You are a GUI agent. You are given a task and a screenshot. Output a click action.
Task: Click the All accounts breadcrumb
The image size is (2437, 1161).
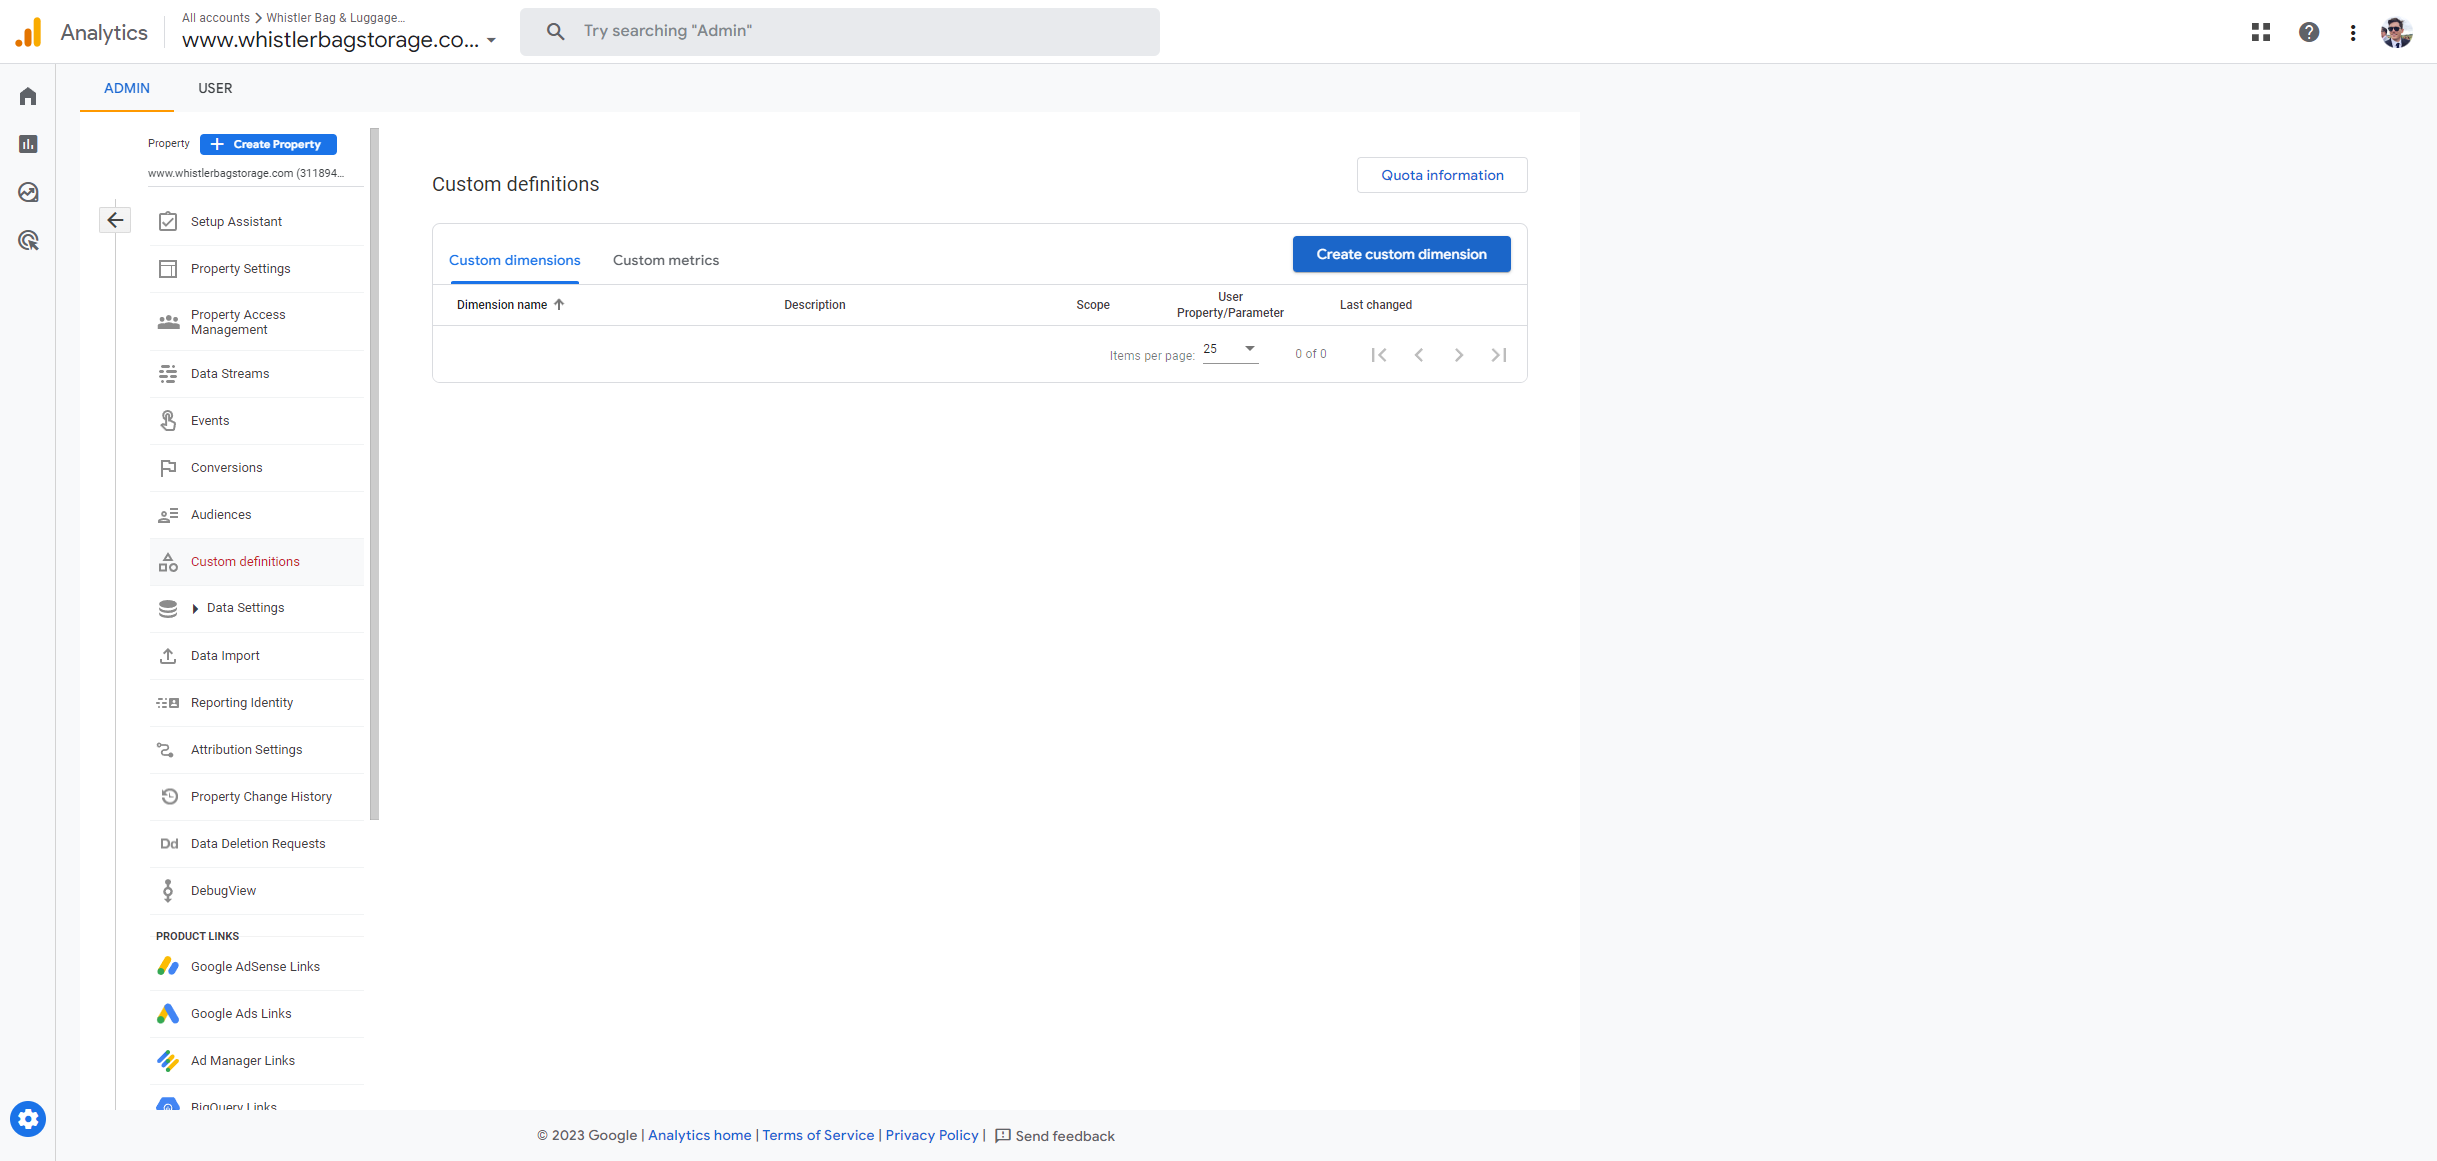[216, 18]
